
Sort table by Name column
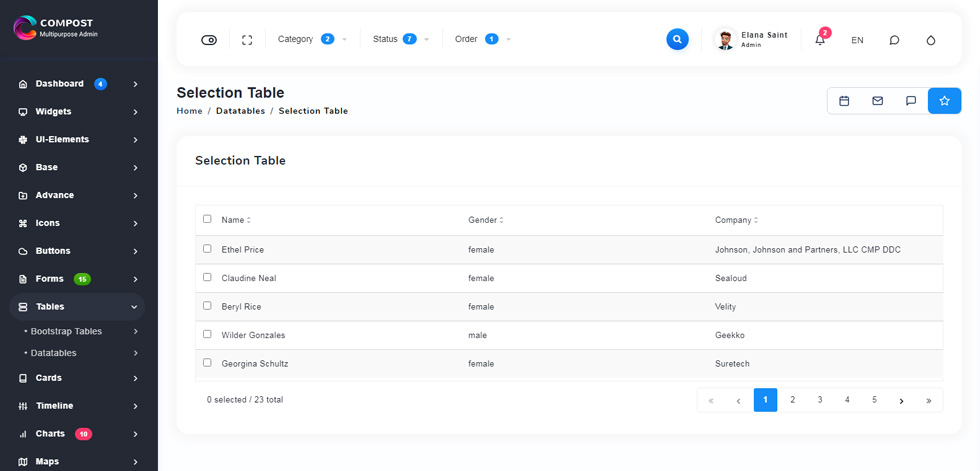[x=236, y=220]
